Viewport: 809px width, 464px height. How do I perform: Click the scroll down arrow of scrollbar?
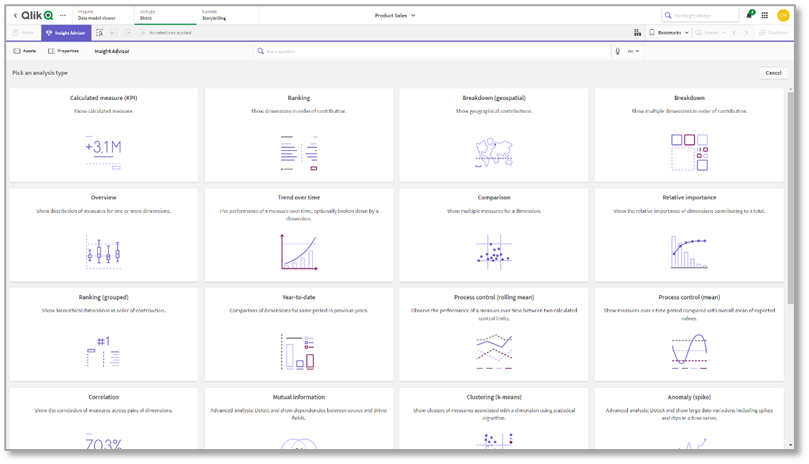(x=790, y=445)
